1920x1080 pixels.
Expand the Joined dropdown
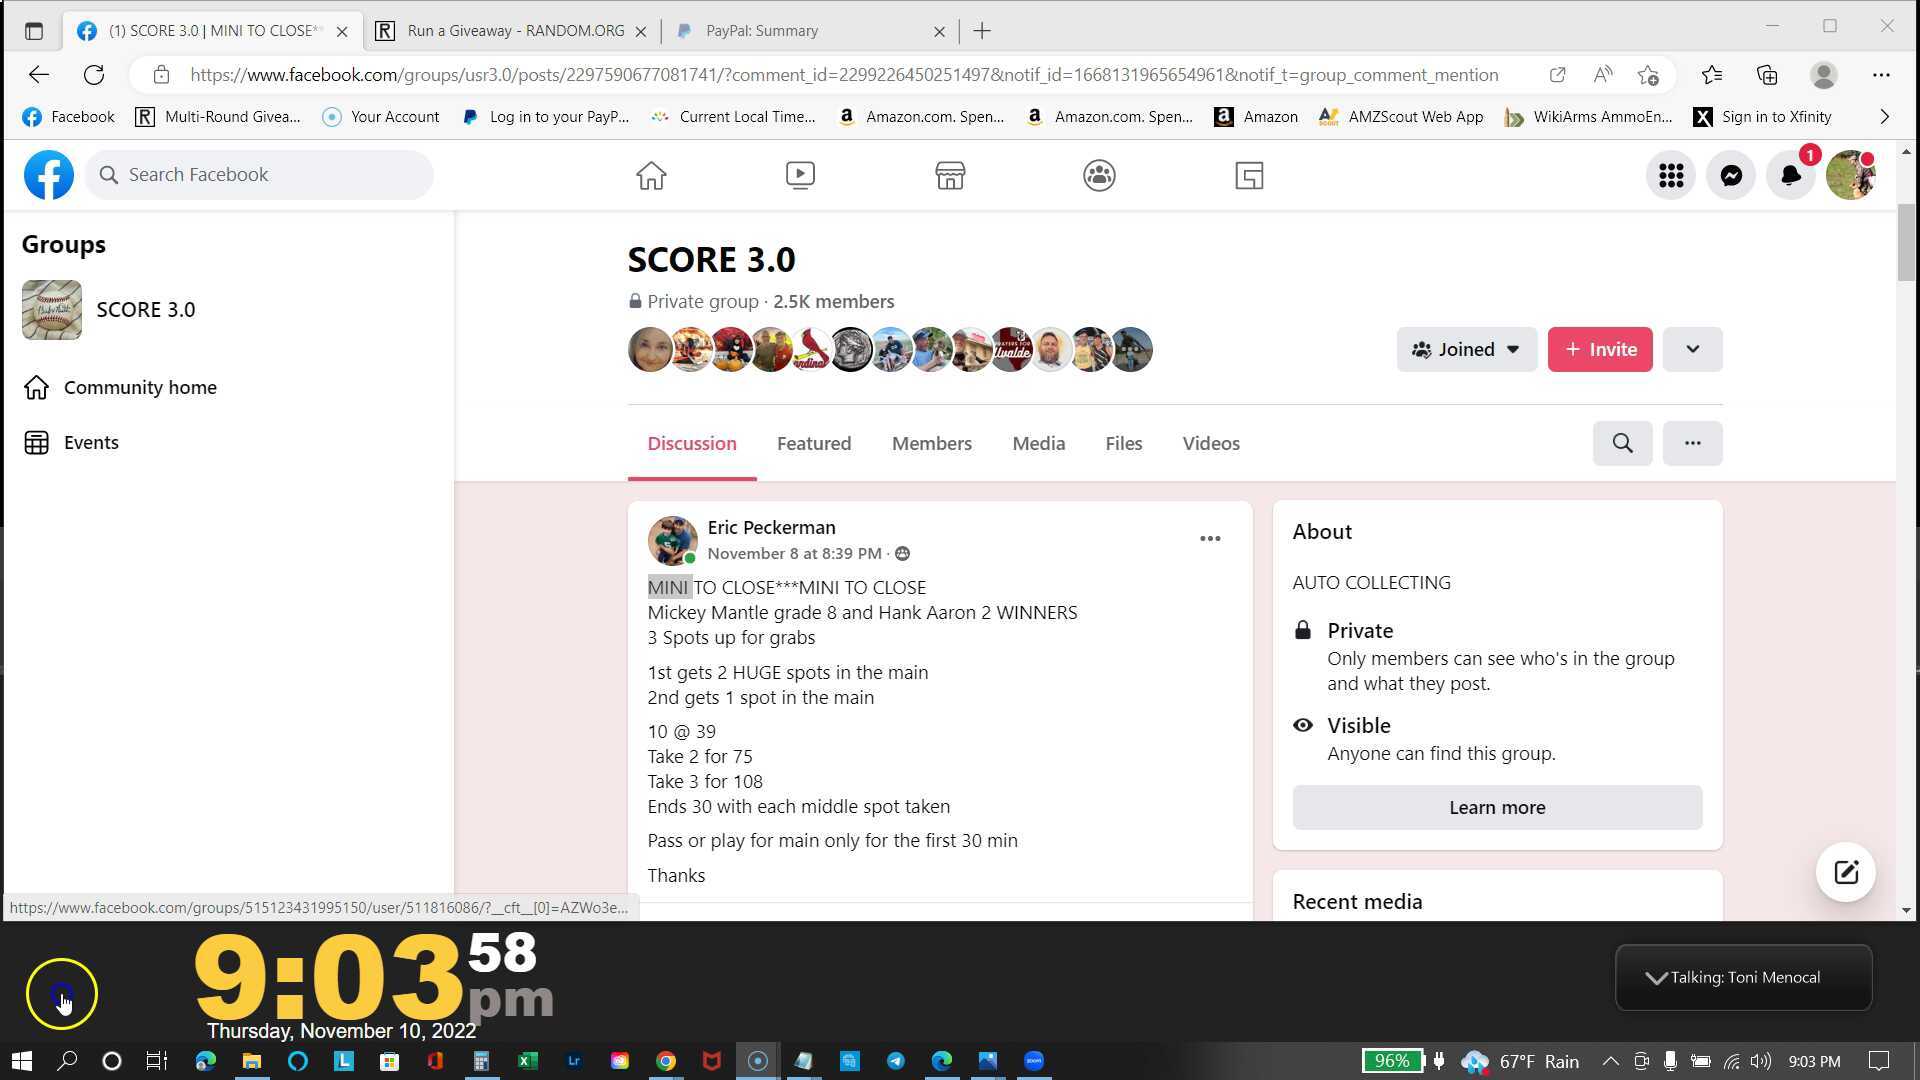pyautogui.click(x=1466, y=349)
